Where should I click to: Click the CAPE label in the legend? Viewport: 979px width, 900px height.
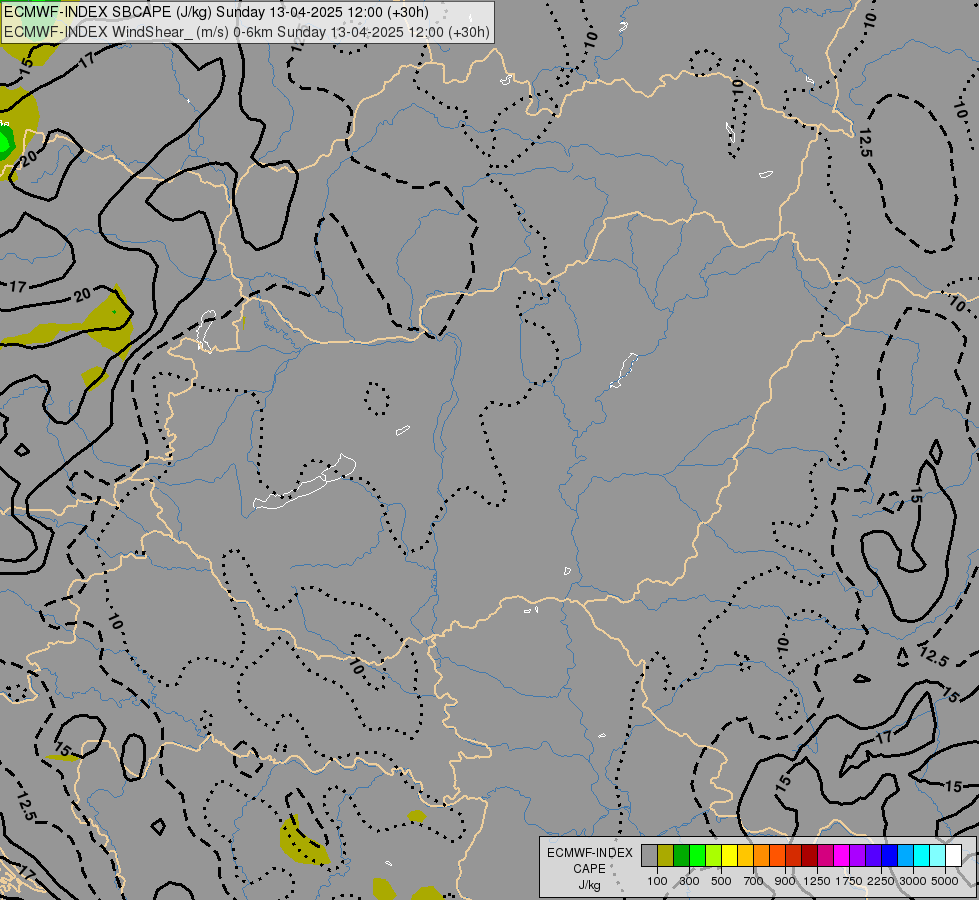tap(589, 869)
